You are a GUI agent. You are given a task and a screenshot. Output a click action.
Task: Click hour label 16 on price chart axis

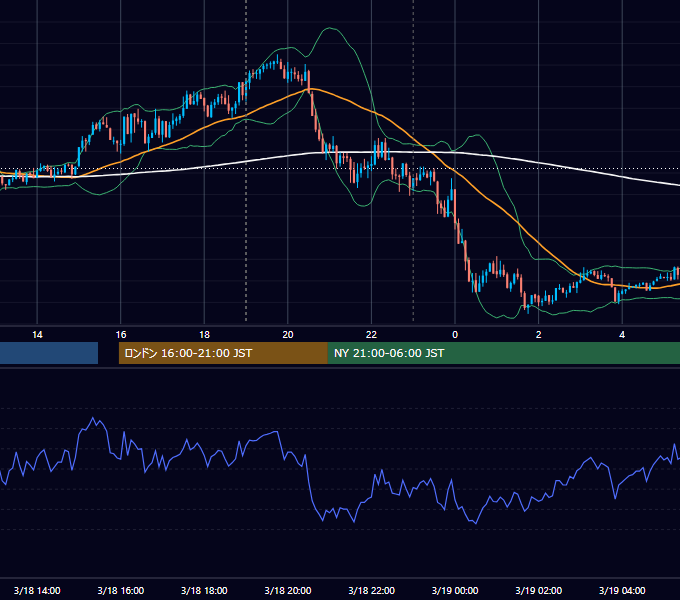click(x=121, y=335)
